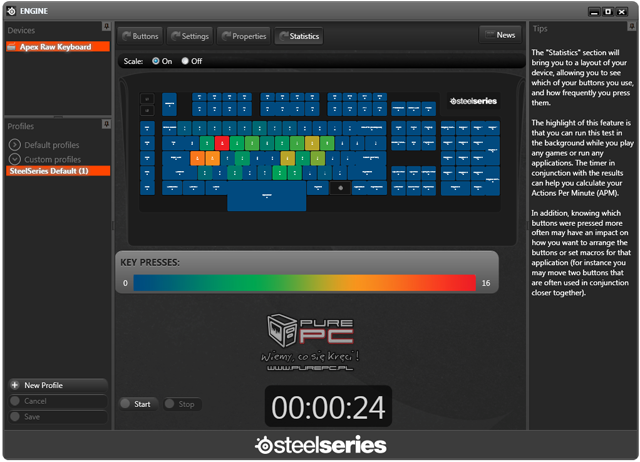Select the Statistics tab
This screenshot has width=640, height=462.
(x=299, y=36)
